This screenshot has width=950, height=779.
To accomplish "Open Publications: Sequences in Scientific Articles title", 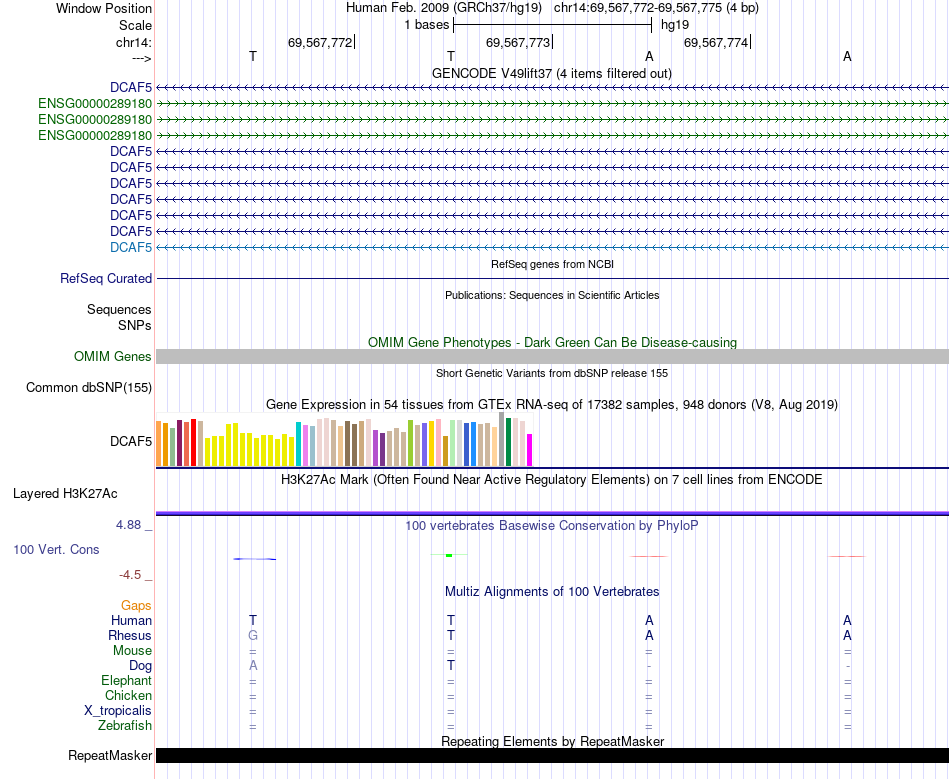I will (x=552, y=295).
